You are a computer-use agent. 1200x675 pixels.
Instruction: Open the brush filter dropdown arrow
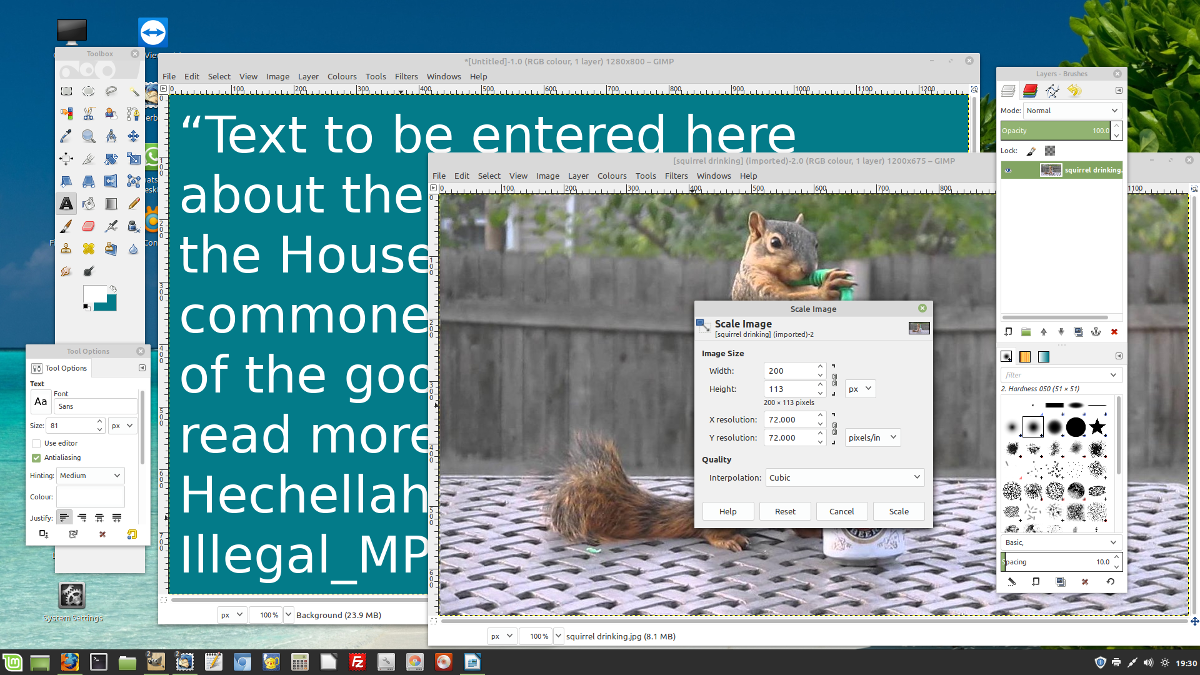(x=1114, y=375)
